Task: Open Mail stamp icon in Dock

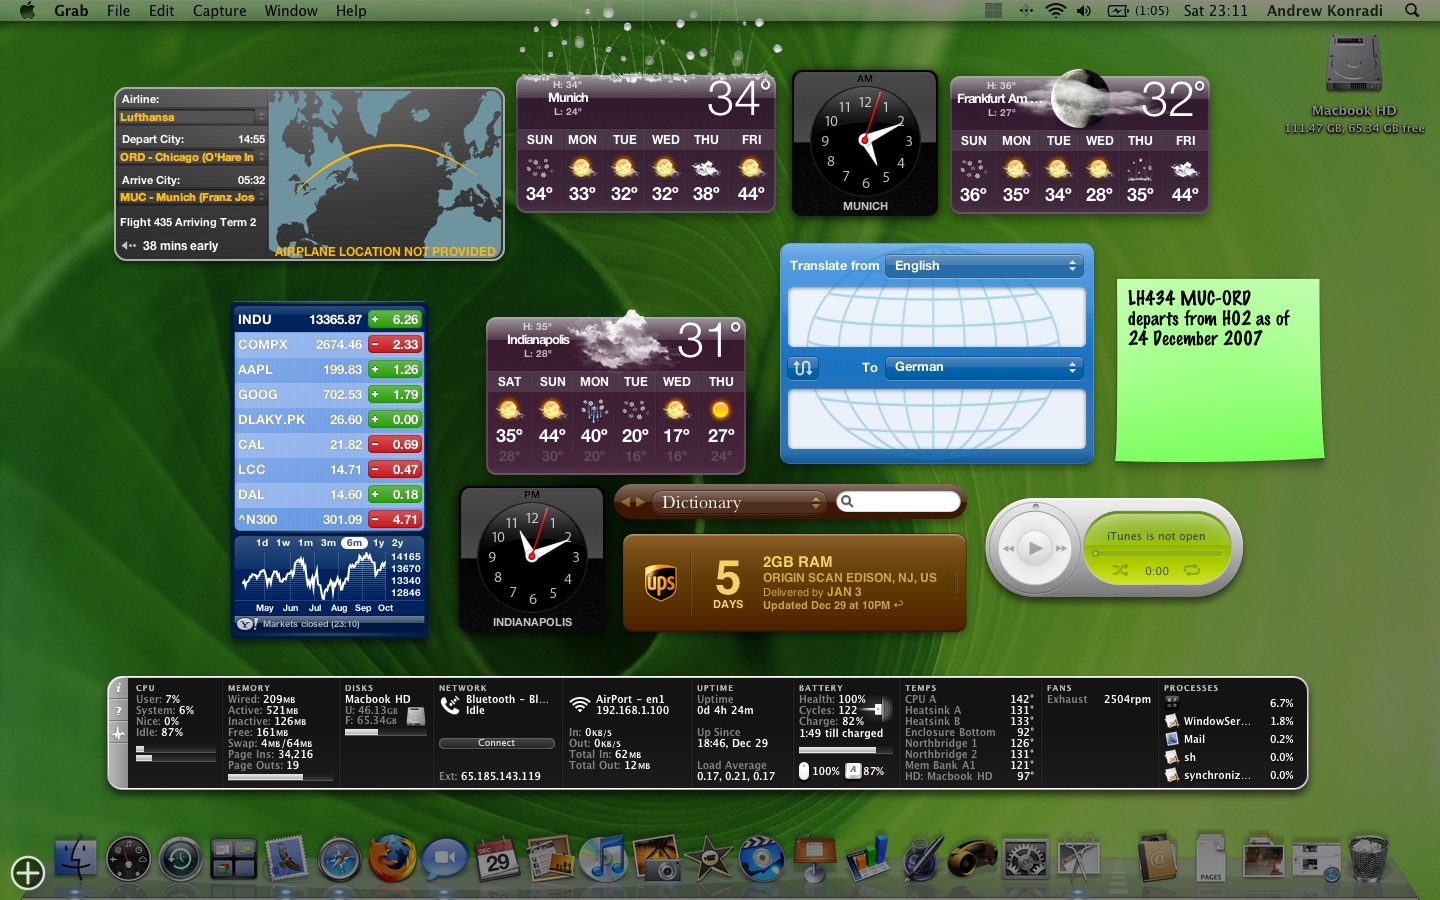Action: [x=286, y=859]
